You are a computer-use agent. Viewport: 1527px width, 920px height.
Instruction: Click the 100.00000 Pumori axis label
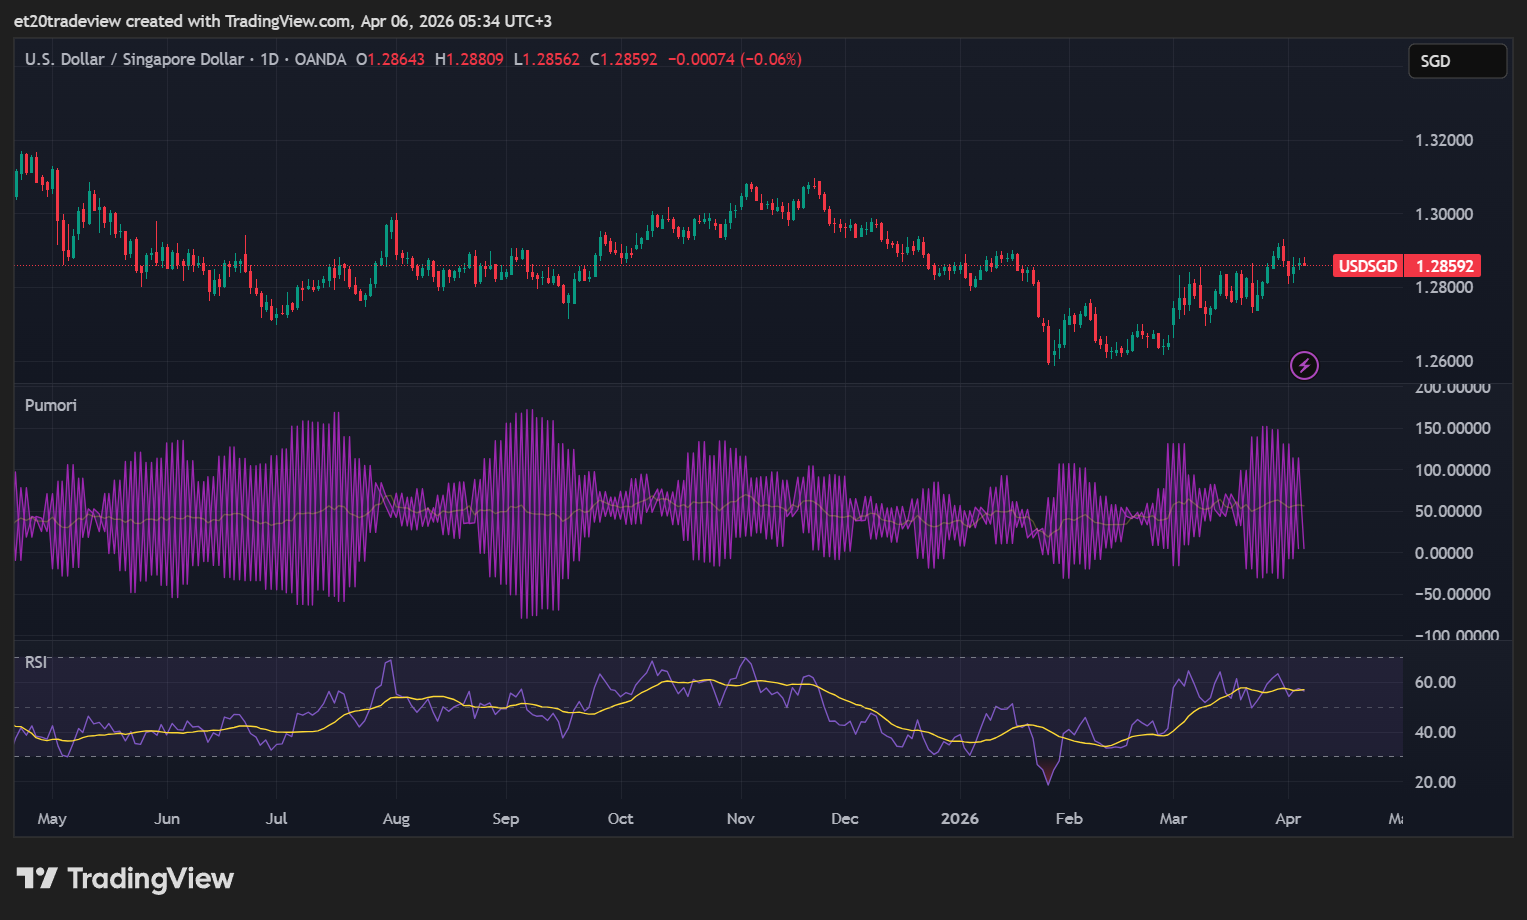point(1452,470)
